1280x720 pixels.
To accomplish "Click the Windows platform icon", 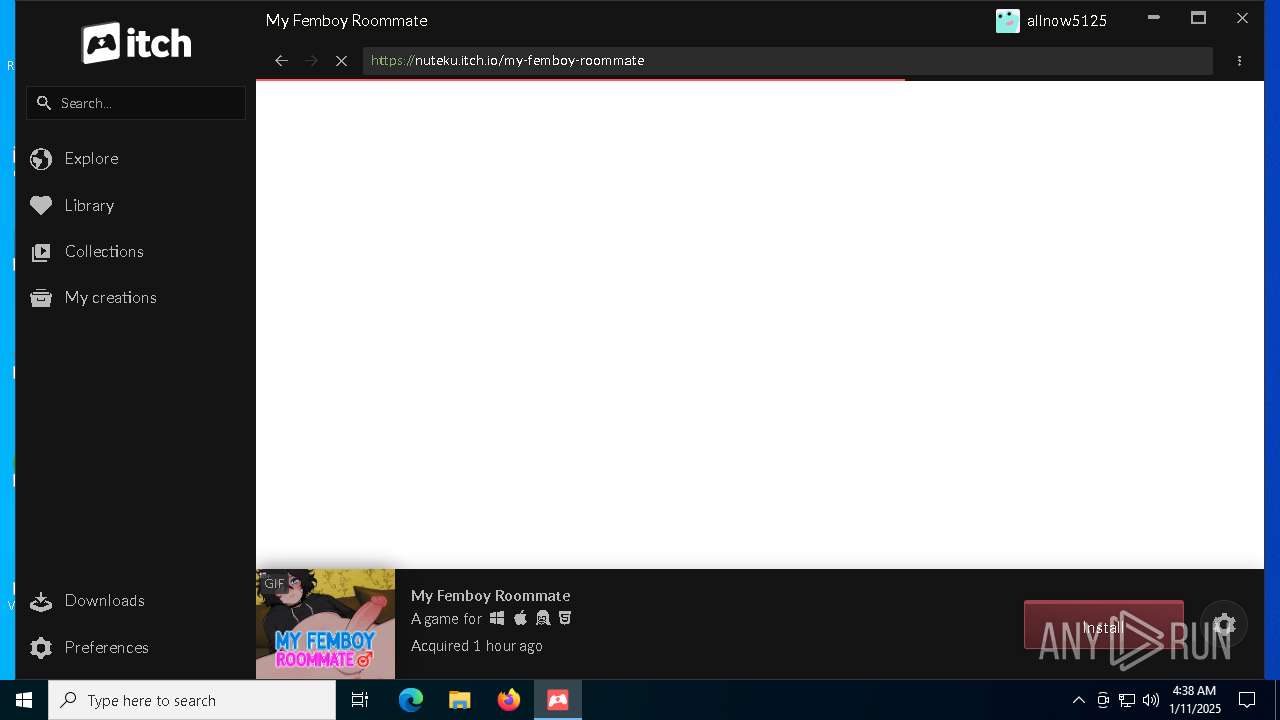I will (497, 618).
